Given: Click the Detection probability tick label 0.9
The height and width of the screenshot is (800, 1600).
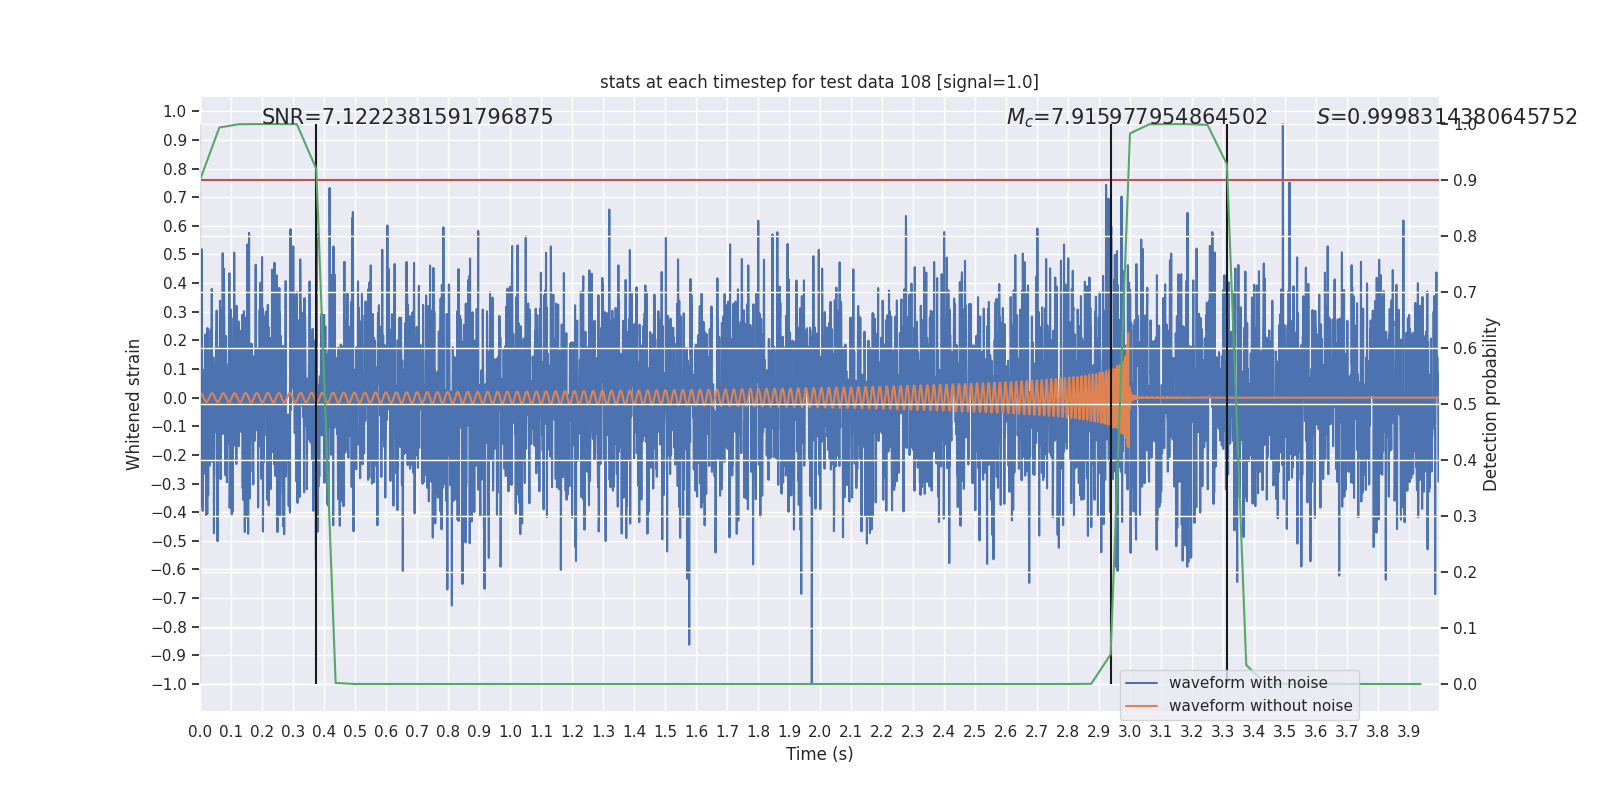Looking at the screenshot, I should 1465,181.
